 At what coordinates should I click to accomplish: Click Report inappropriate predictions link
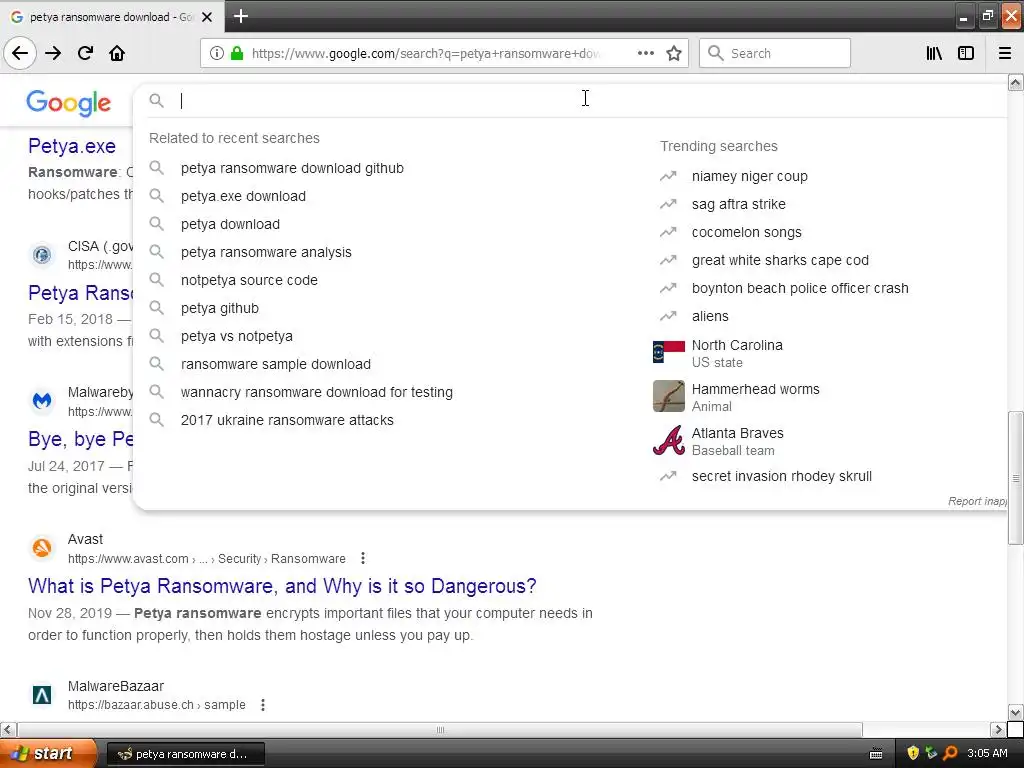[977, 501]
